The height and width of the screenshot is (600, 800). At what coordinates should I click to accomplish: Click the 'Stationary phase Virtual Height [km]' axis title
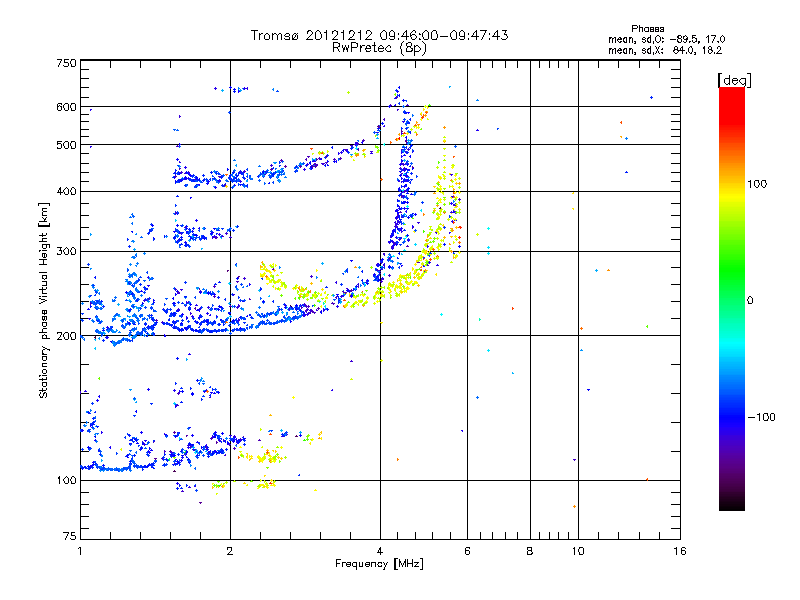pos(44,300)
